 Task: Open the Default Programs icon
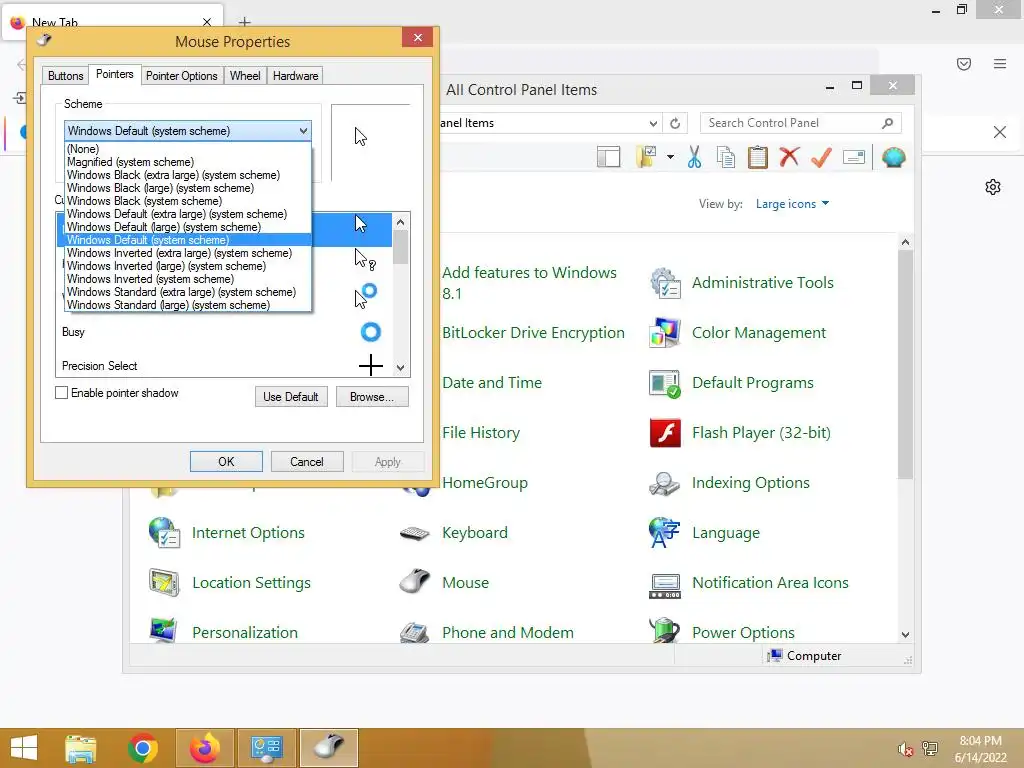pyautogui.click(x=665, y=383)
